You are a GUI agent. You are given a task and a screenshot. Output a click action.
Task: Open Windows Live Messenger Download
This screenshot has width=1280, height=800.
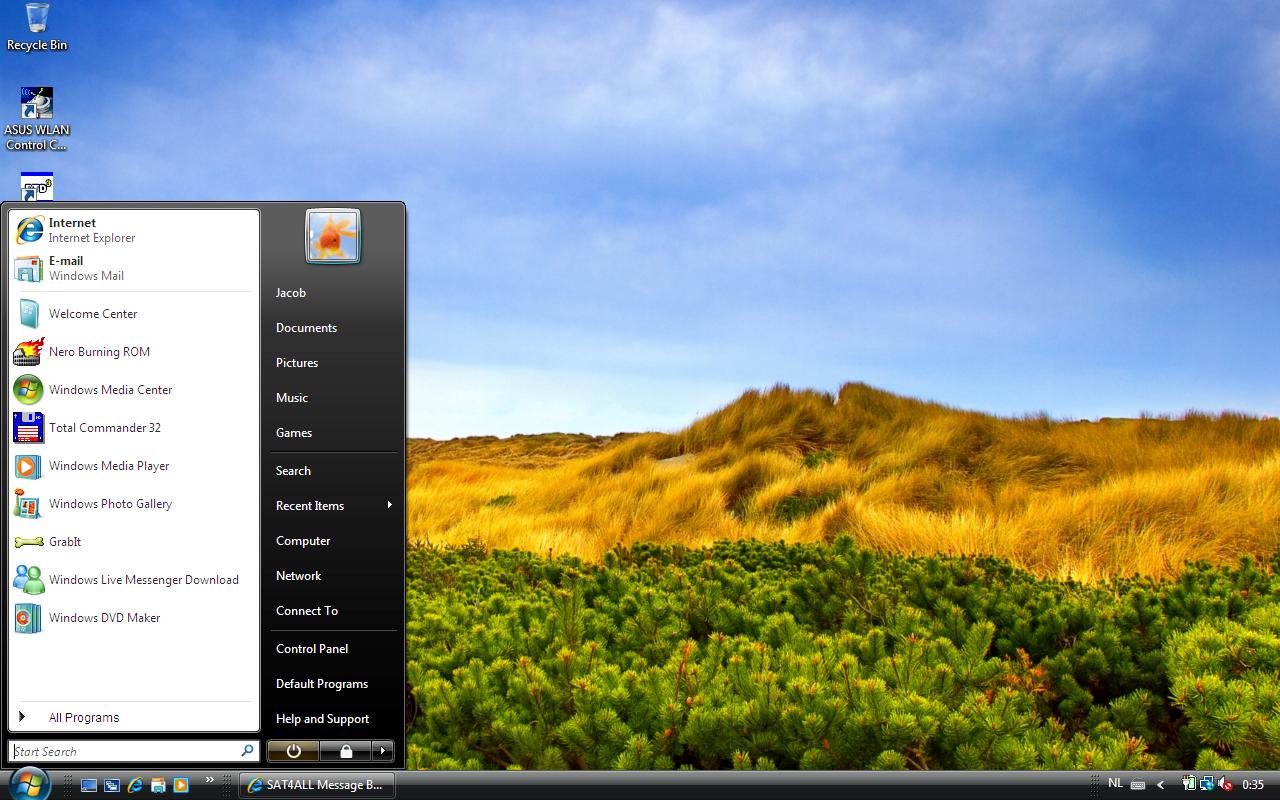(134, 580)
